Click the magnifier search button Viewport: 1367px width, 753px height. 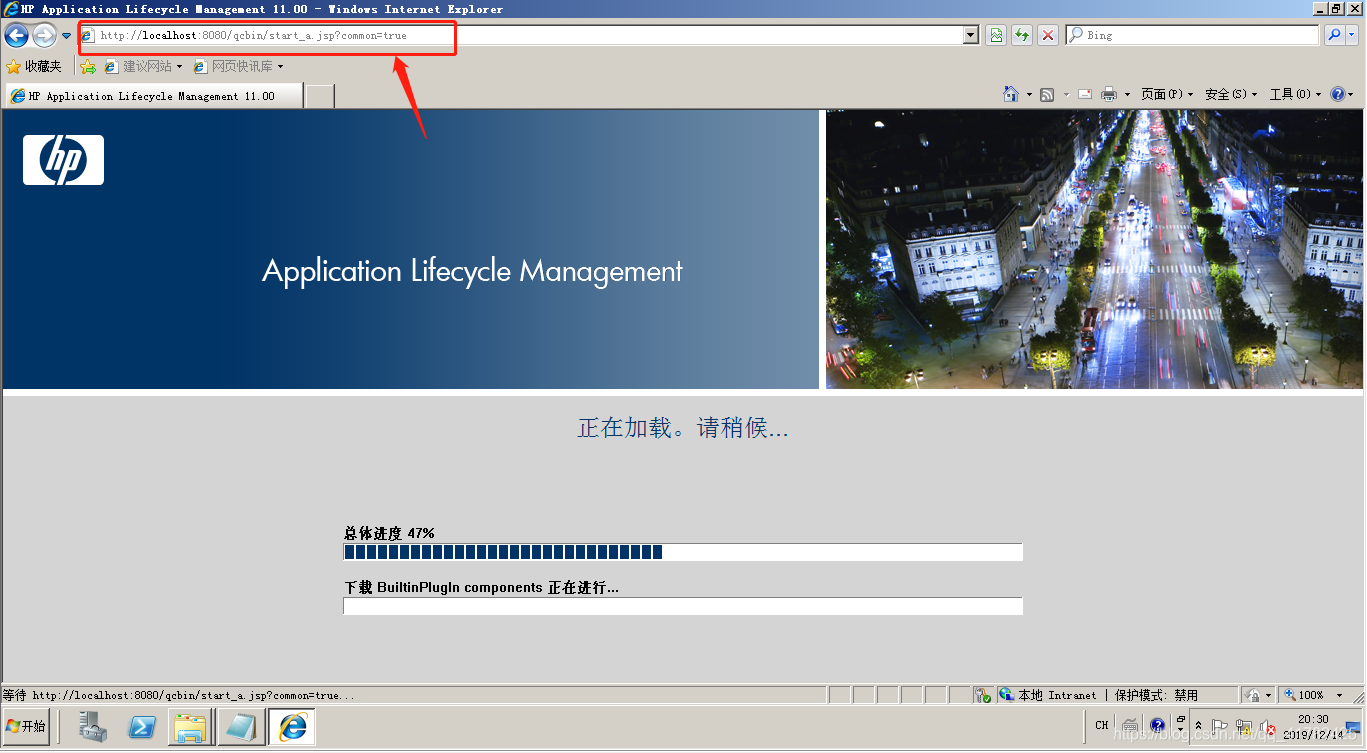tap(1334, 36)
